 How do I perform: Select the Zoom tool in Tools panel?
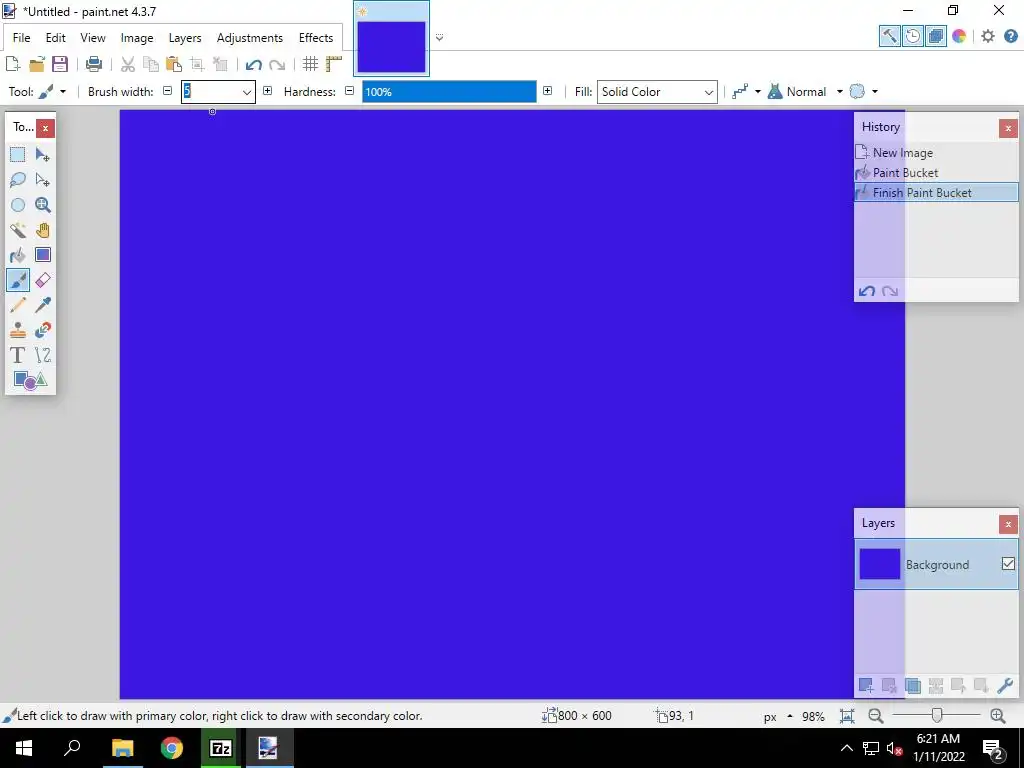[42, 205]
